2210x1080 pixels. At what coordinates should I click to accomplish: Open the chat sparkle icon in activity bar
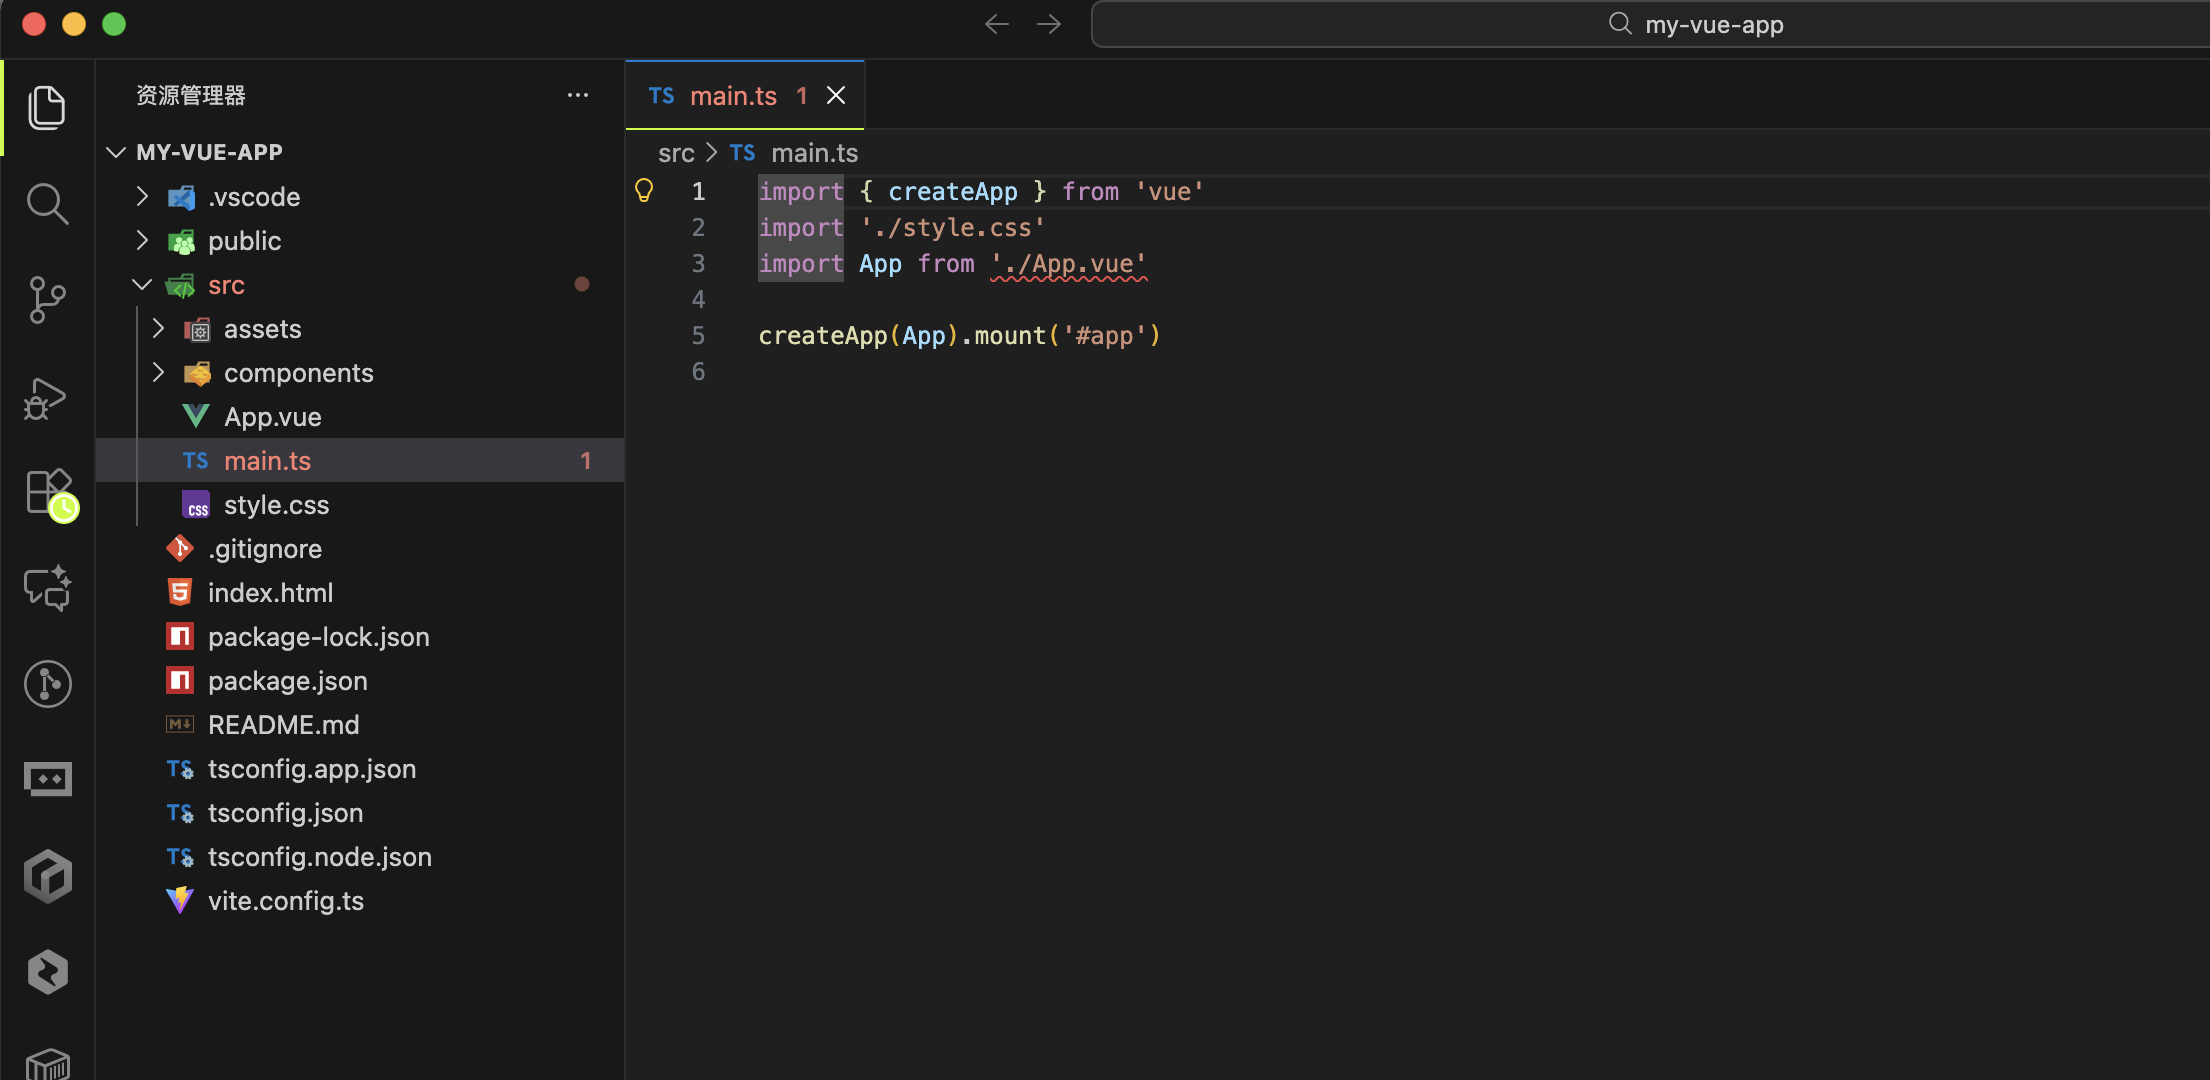tap(47, 588)
